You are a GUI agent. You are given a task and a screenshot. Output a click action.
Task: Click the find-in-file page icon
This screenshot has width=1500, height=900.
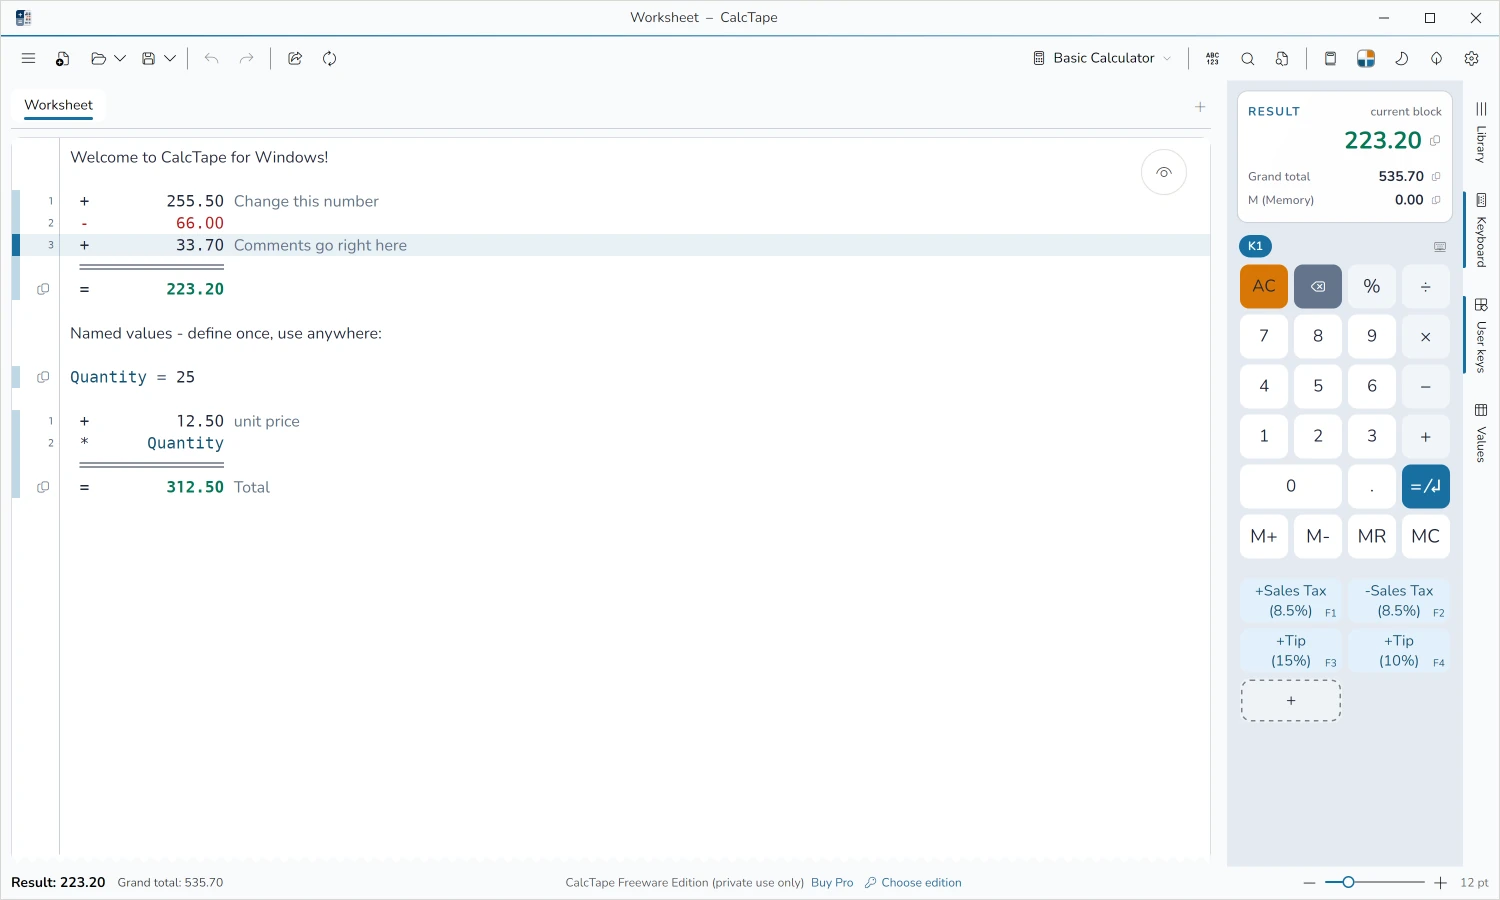tap(1282, 59)
